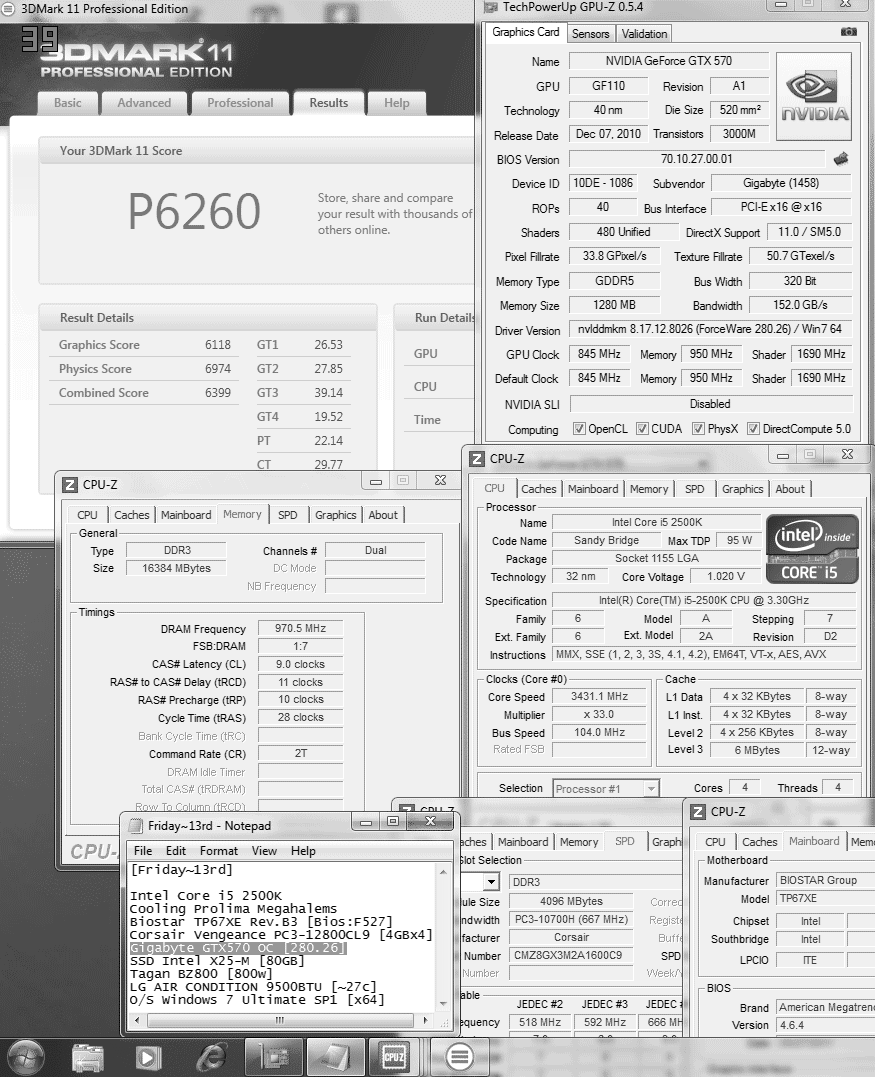Open the Help menu in Notepad

point(303,851)
